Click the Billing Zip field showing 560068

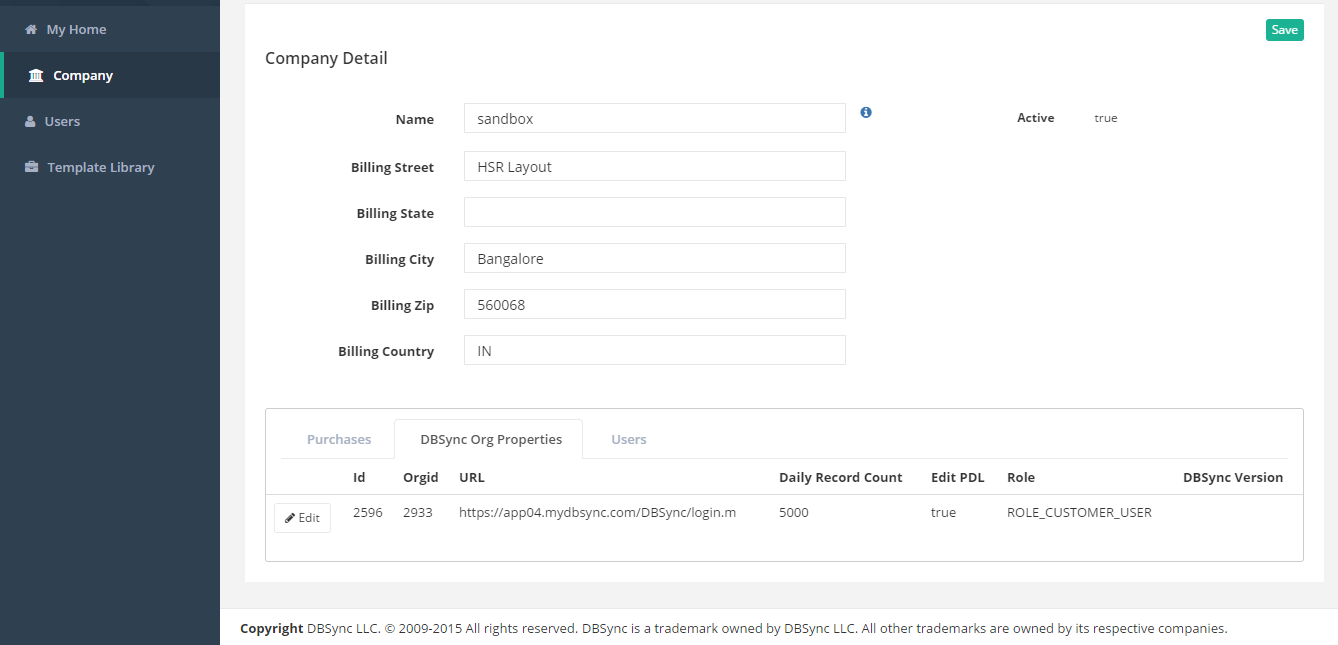[x=655, y=305]
